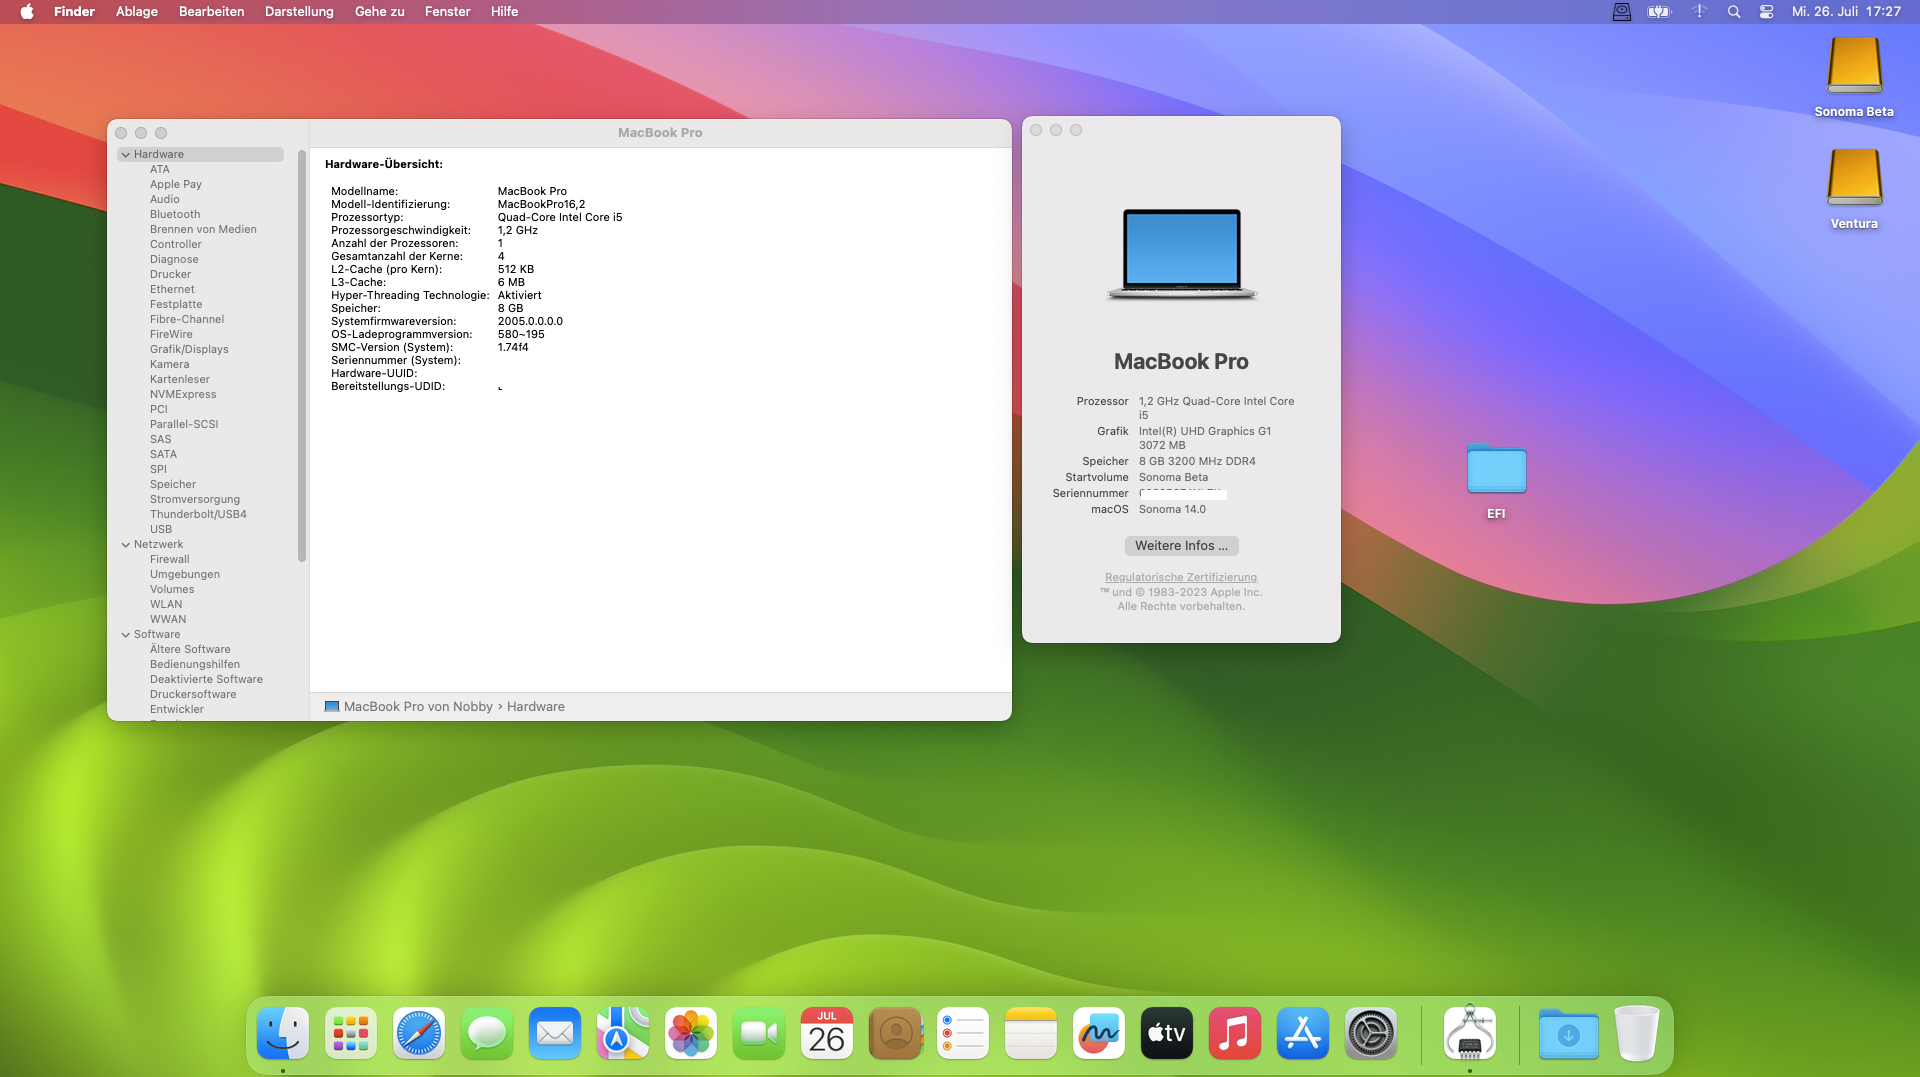Viewport: 1920px width, 1077px height.
Task: Collapse the Software section in sidebar
Action: click(126, 635)
